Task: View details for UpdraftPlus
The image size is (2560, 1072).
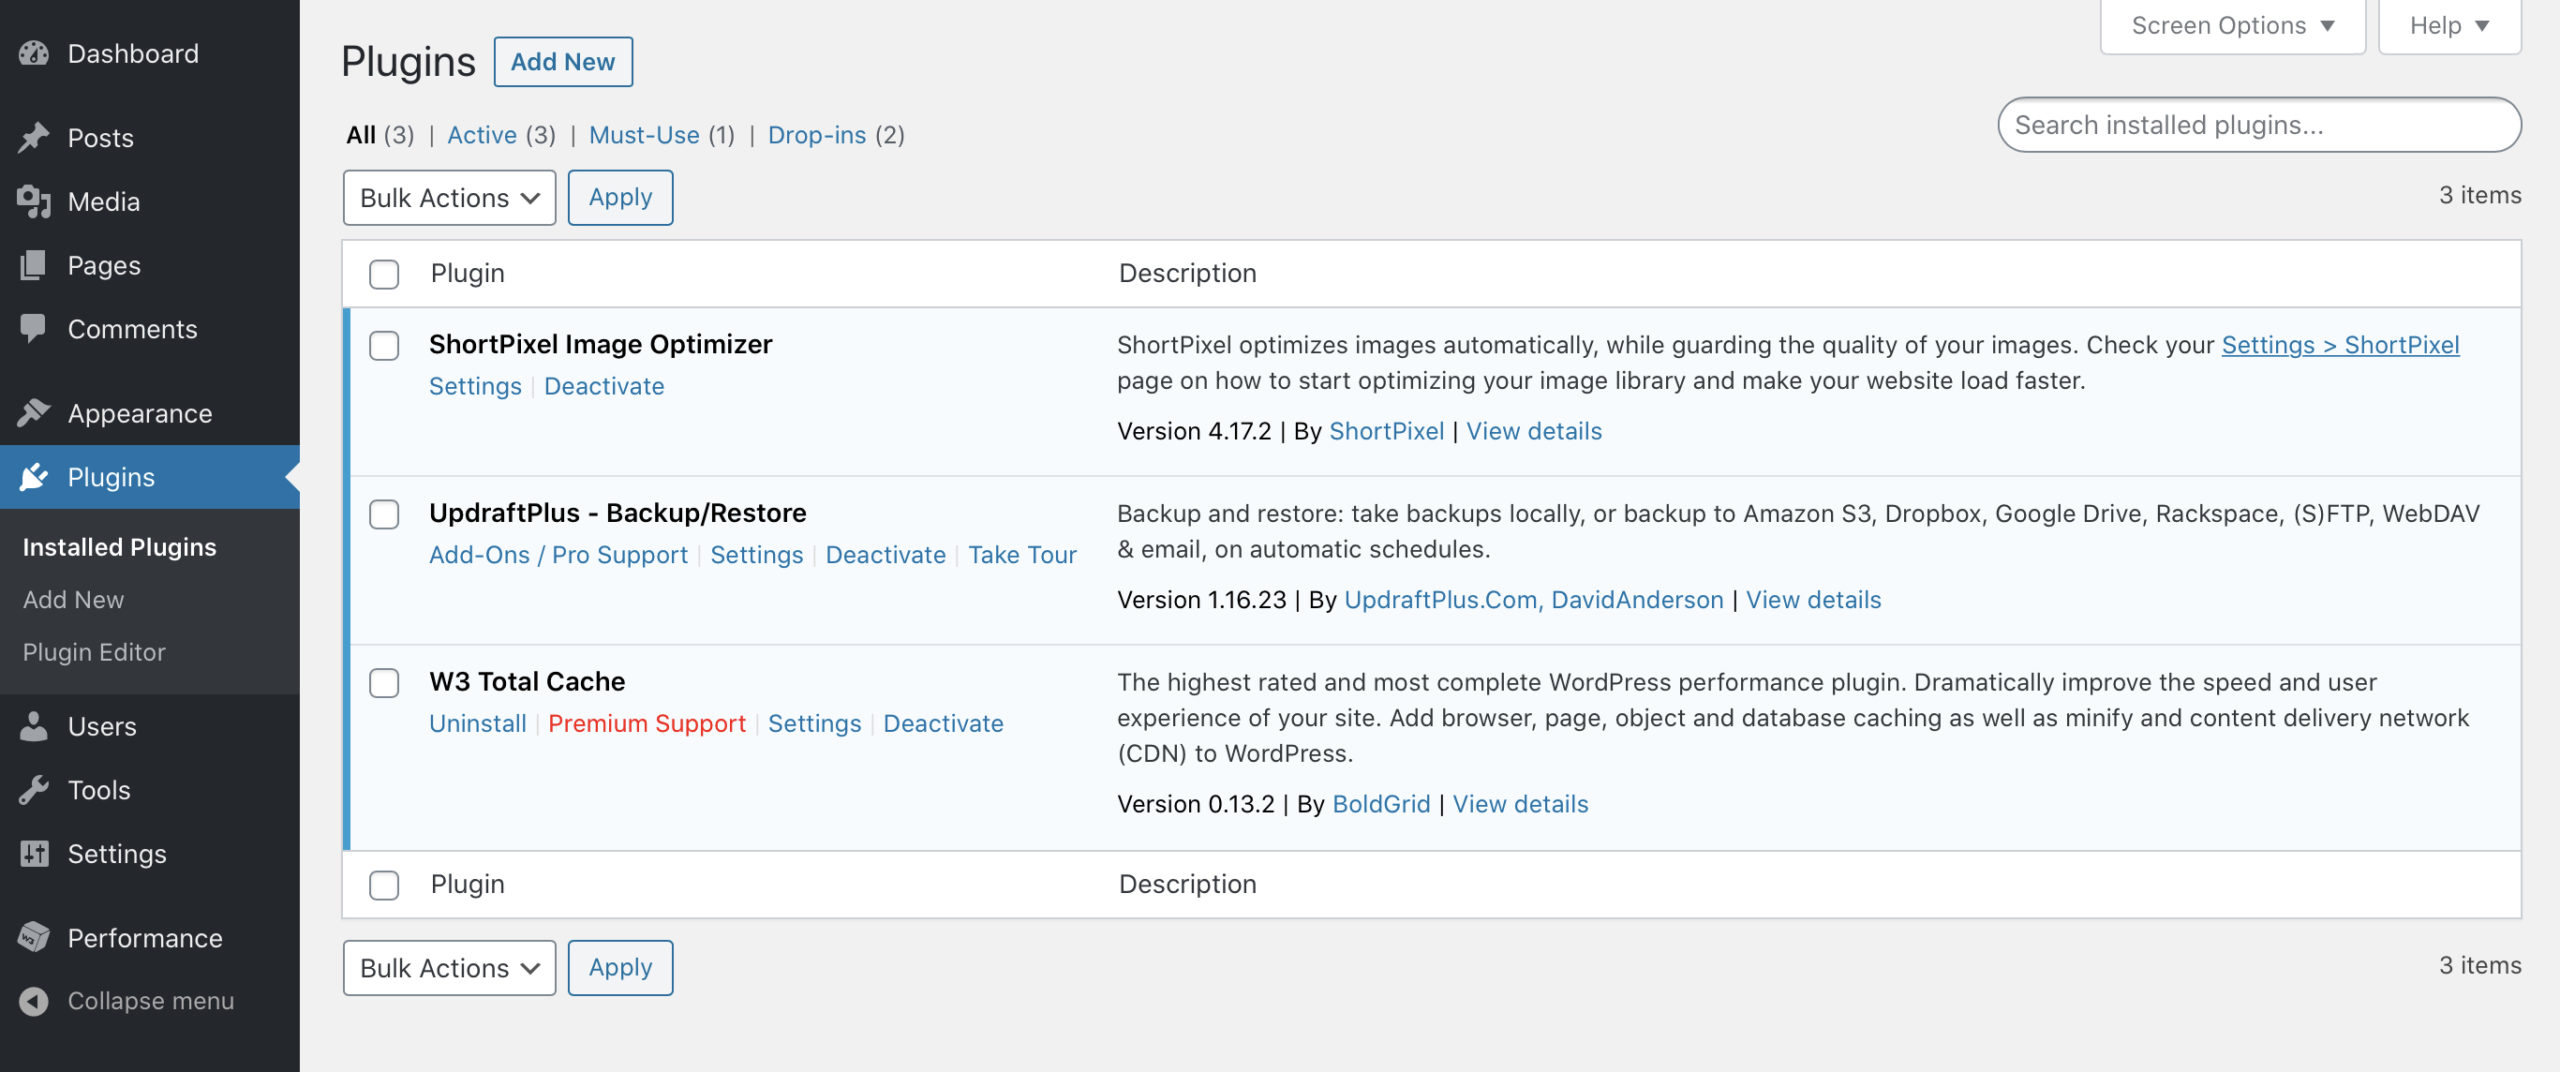Action: coord(1813,600)
